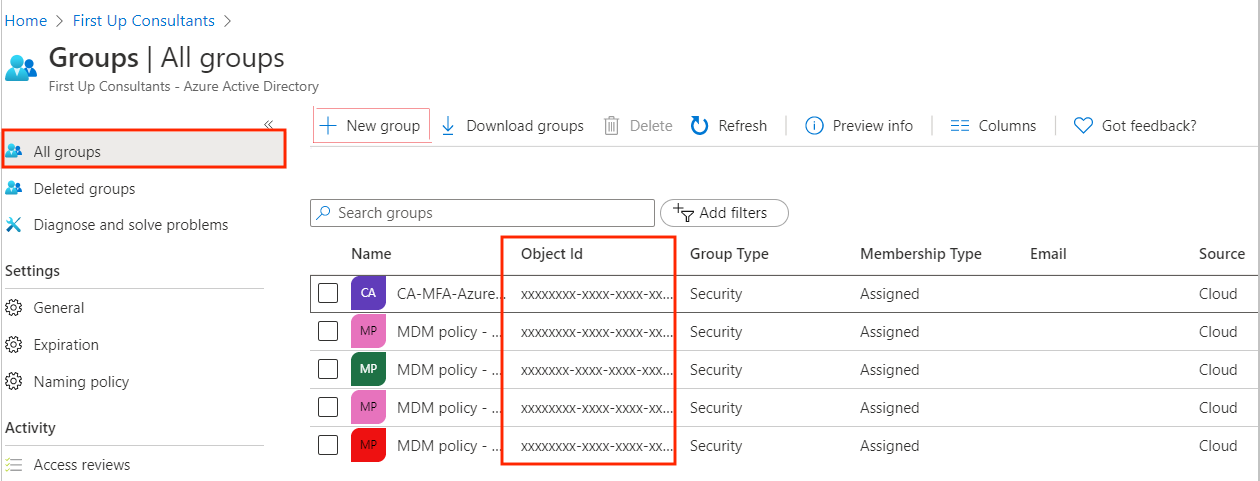Image resolution: width=1260 pixels, height=481 pixels.
Task: Focus the Search groups input field
Action: [x=492, y=213]
